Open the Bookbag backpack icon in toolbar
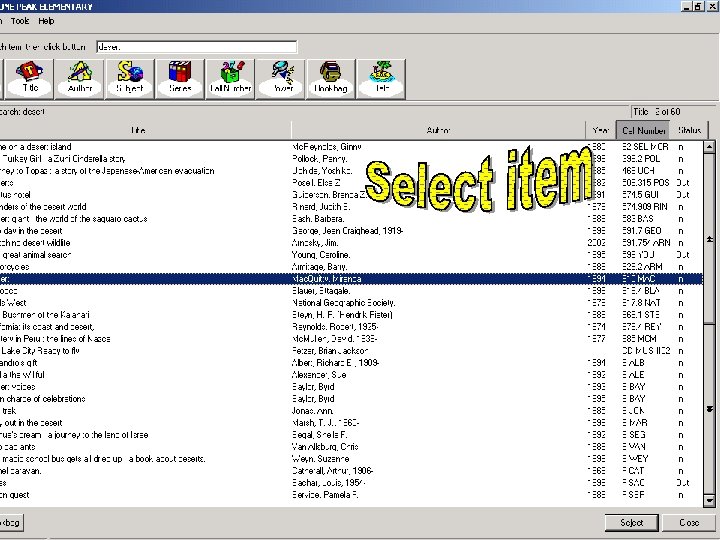 point(331,79)
